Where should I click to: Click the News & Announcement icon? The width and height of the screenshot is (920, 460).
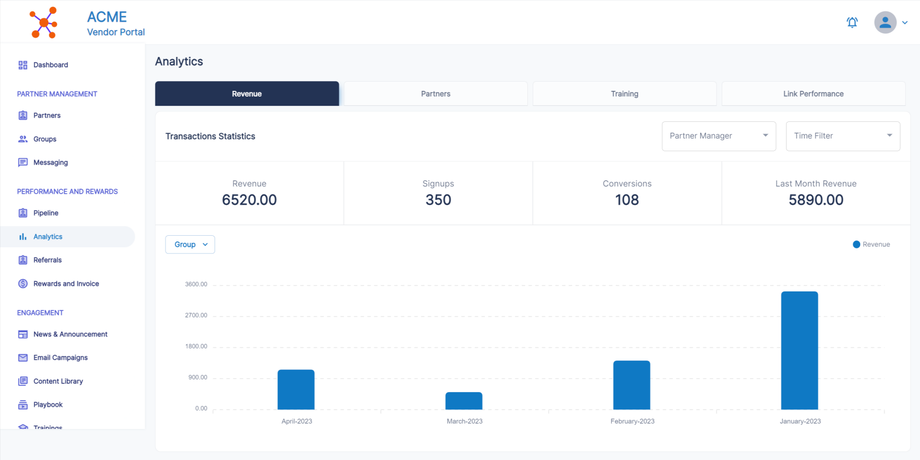click(23, 334)
